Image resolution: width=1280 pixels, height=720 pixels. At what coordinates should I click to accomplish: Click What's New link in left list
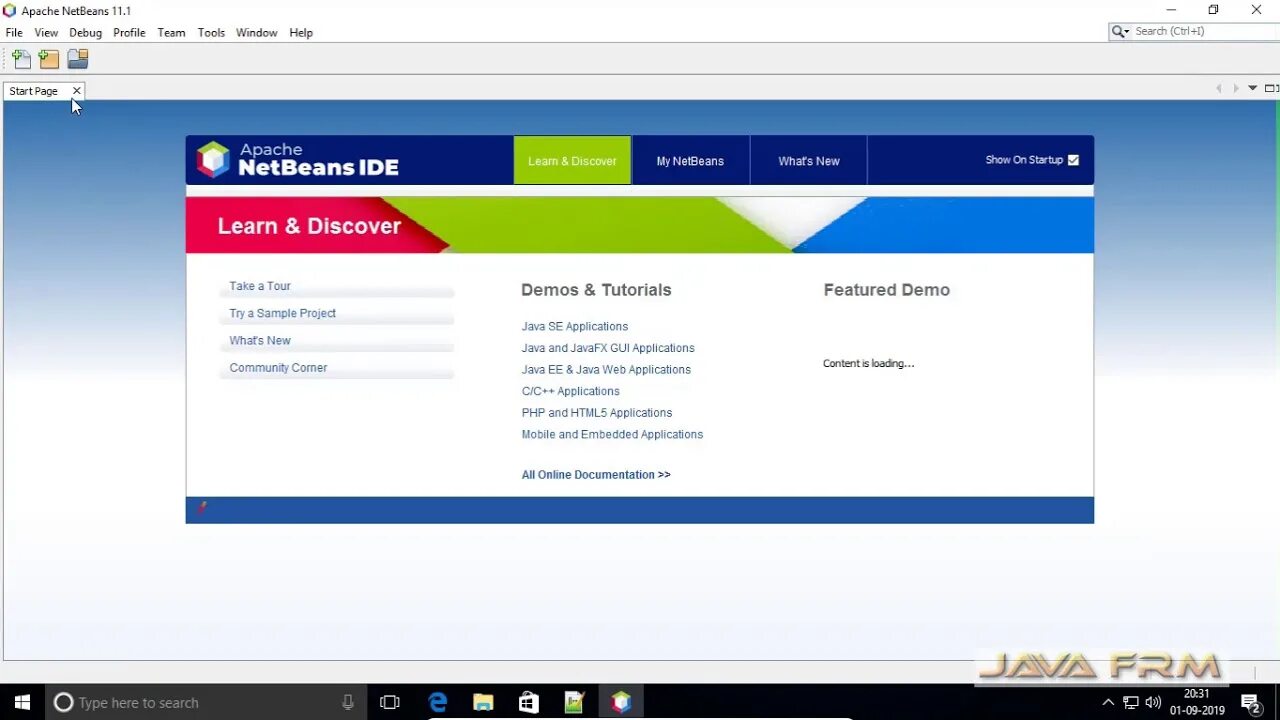(x=260, y=340)
